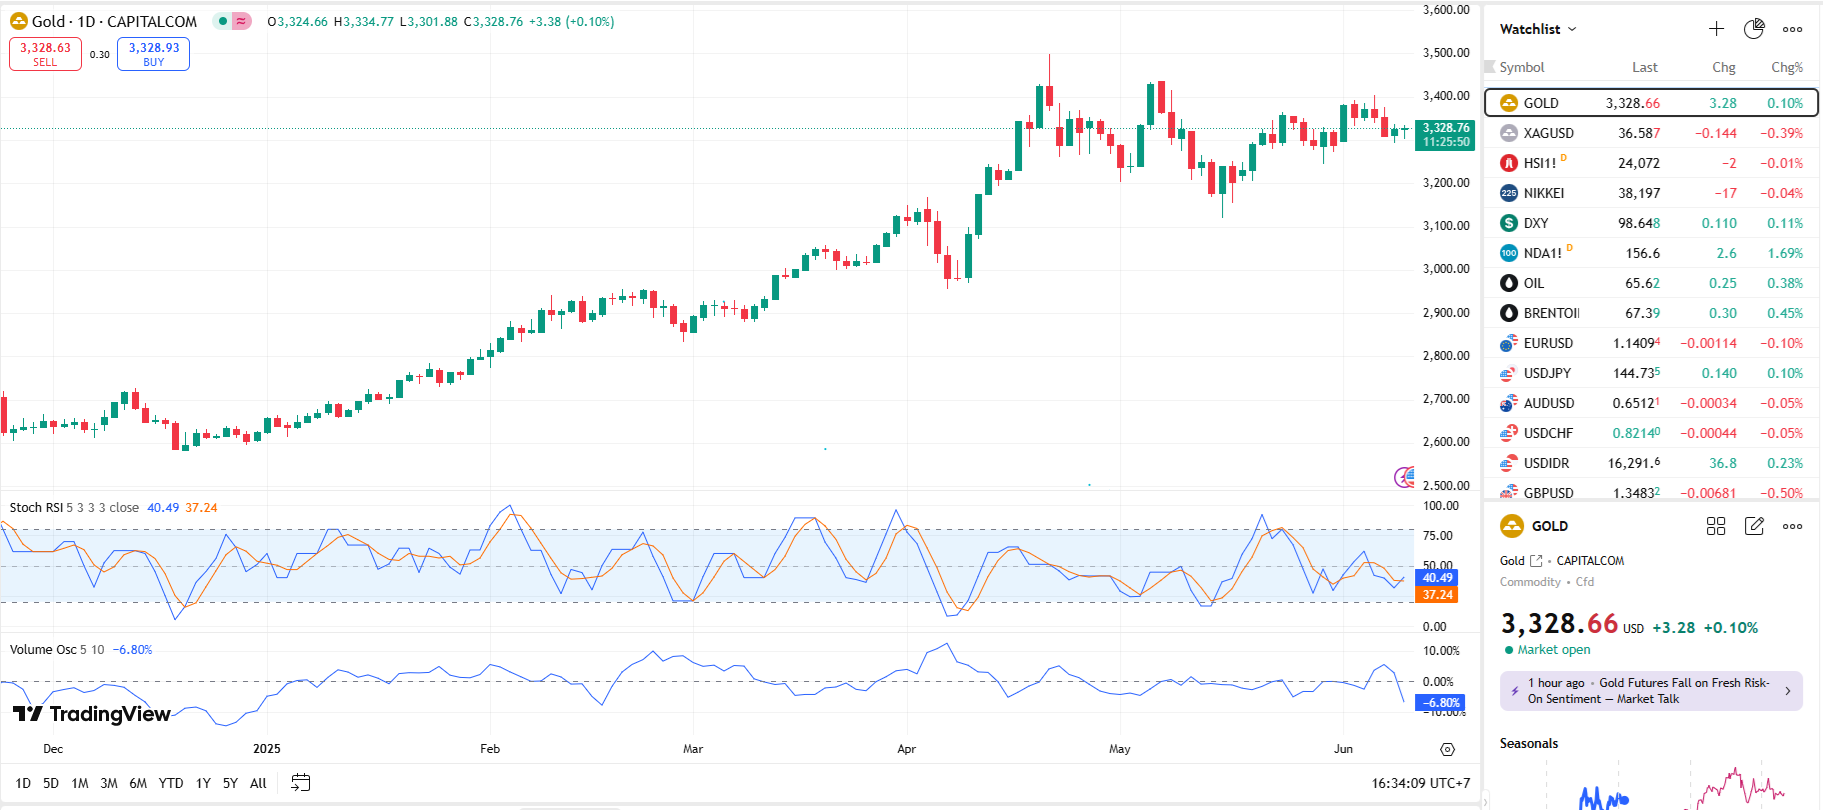Toggle the green market status indicator

(223, 21)
